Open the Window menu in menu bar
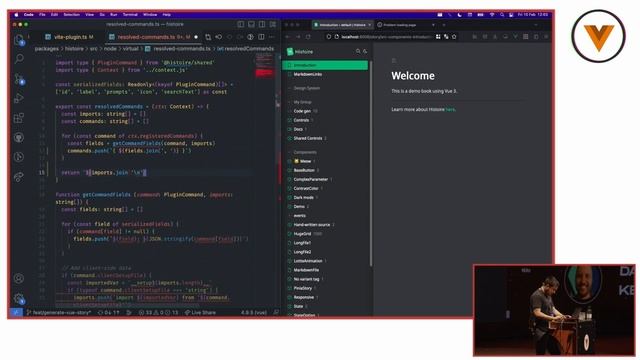Image resolution: width=640 pixels, height=360 pixels. coord(150,15)
